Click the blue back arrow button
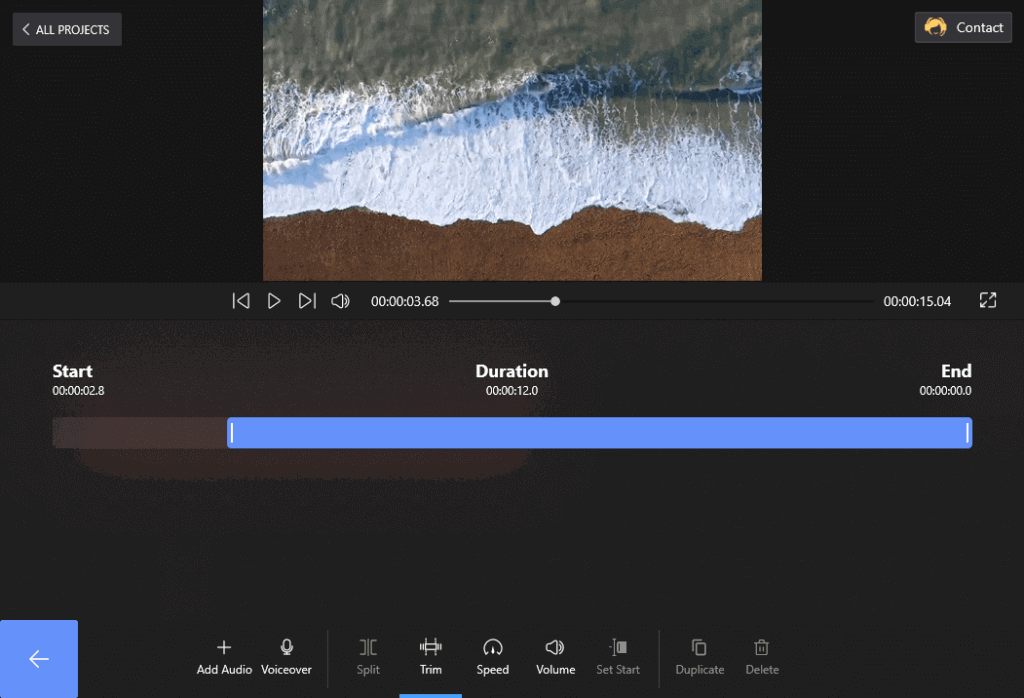This screenshot has width=1024, height=698. tap(39, 659)
